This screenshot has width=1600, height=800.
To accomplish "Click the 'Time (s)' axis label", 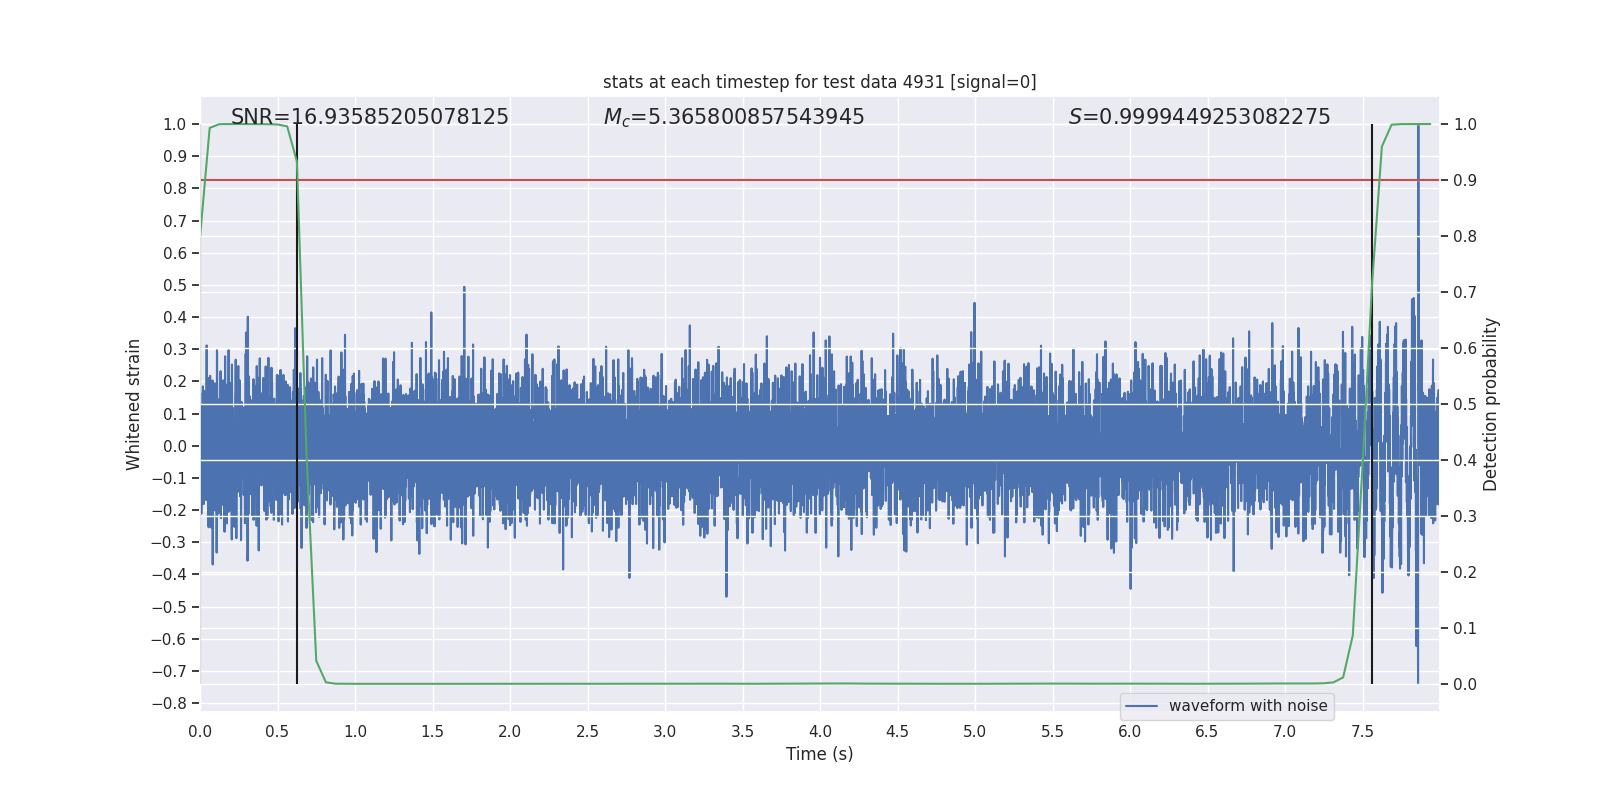I will pos(819,754).
